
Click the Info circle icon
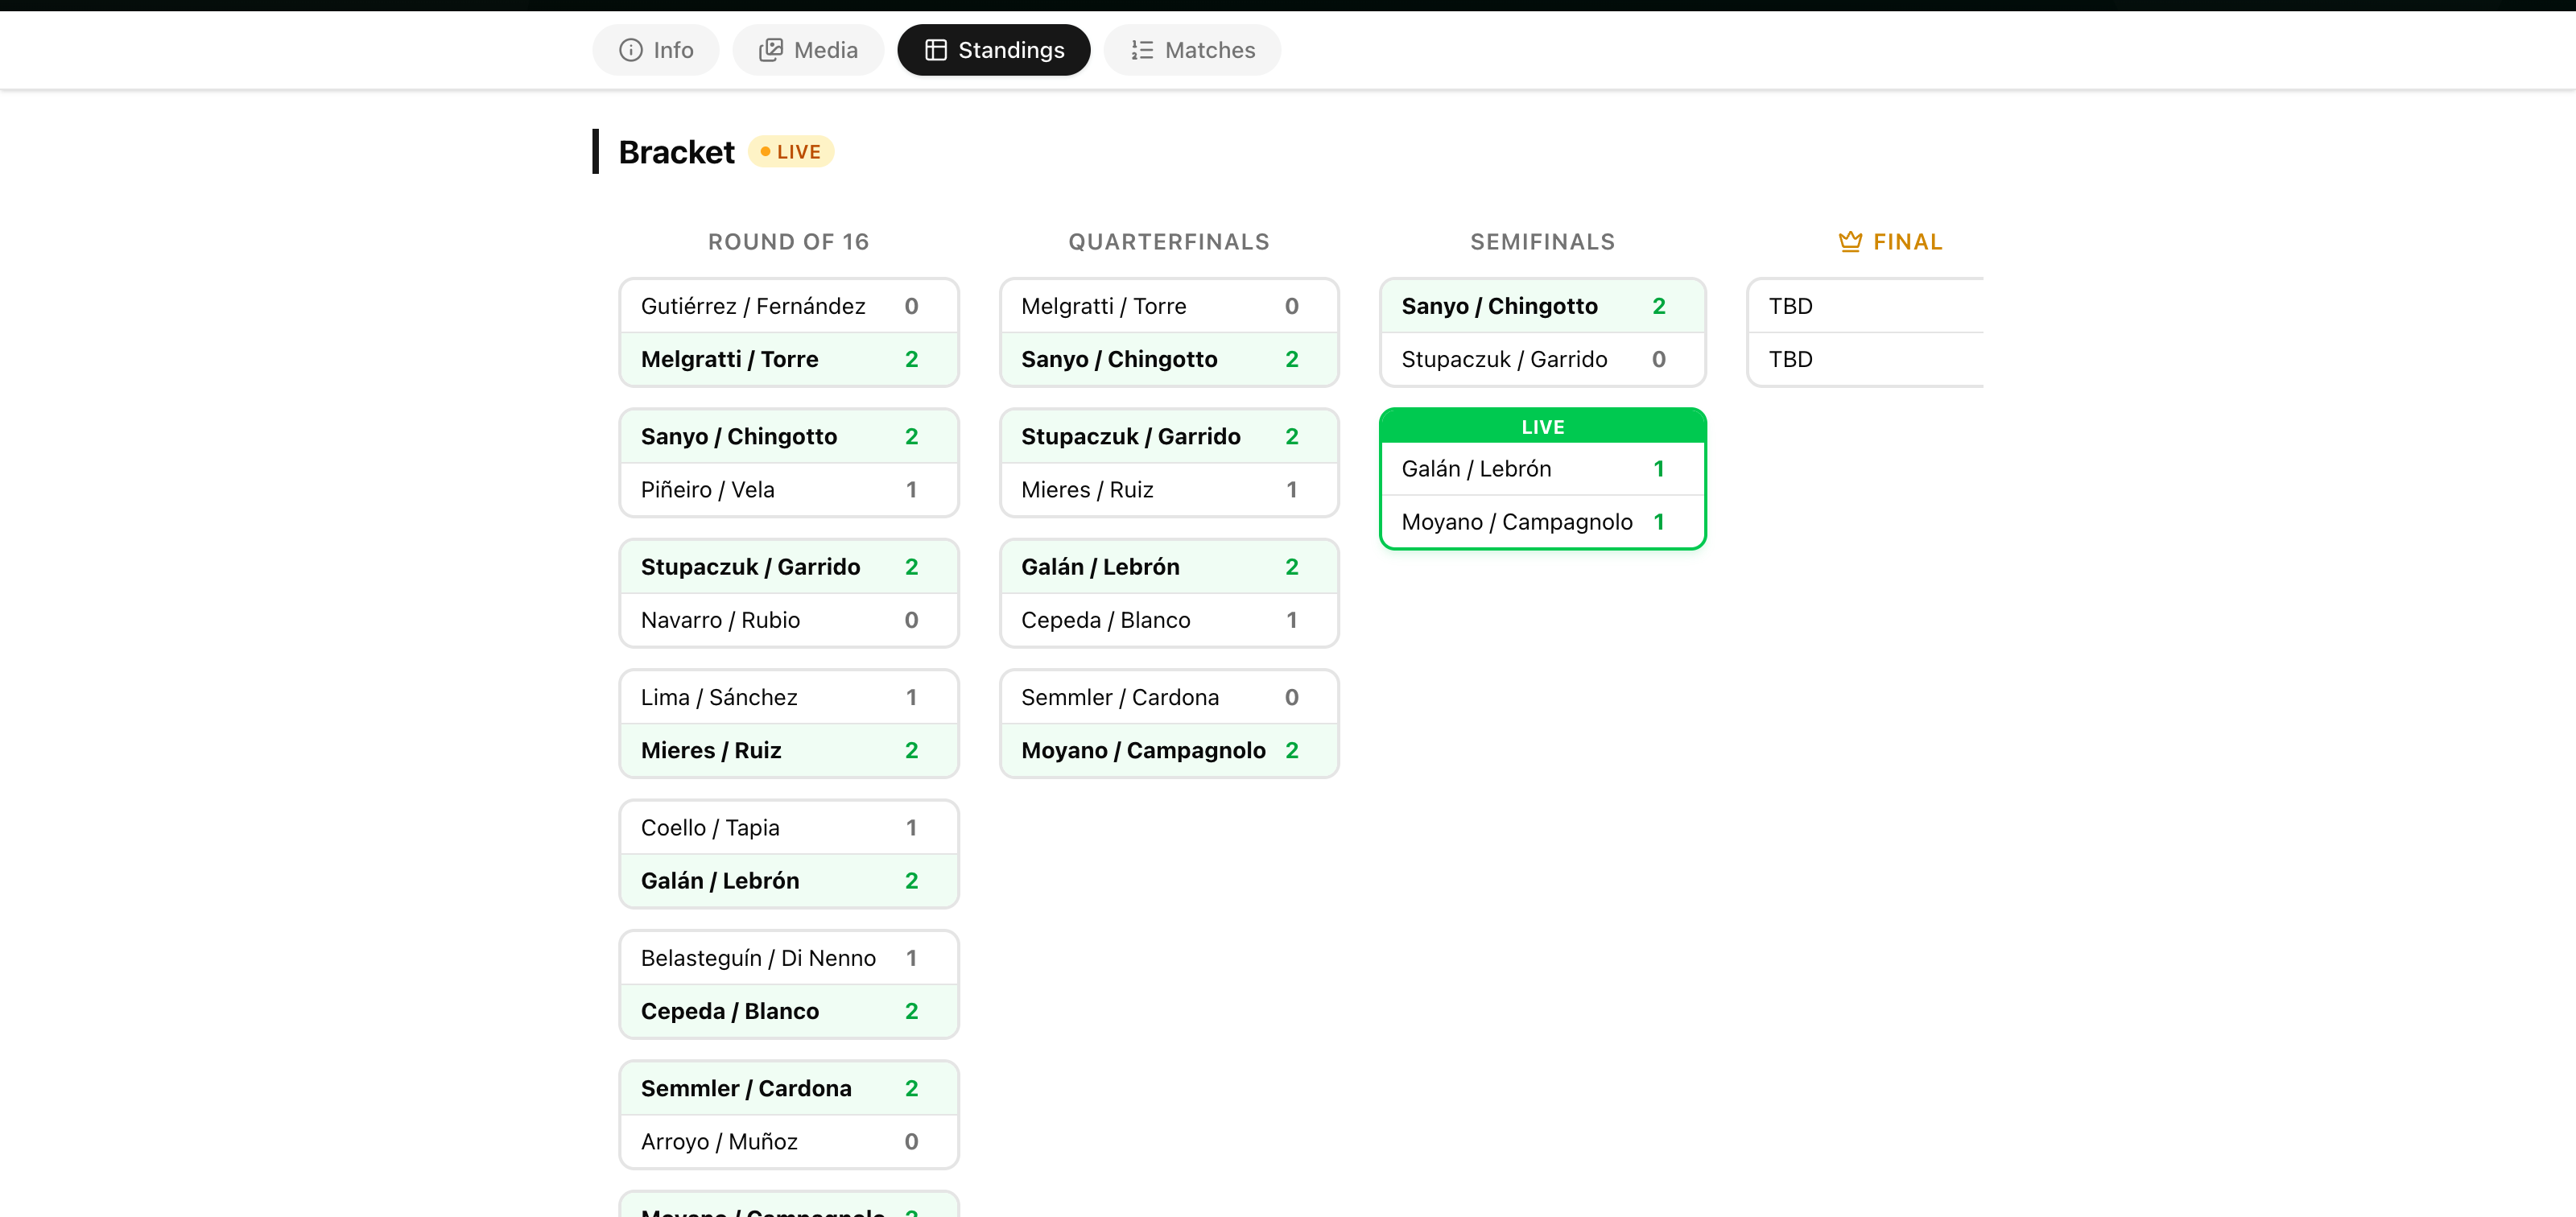[x=630, y=50]
